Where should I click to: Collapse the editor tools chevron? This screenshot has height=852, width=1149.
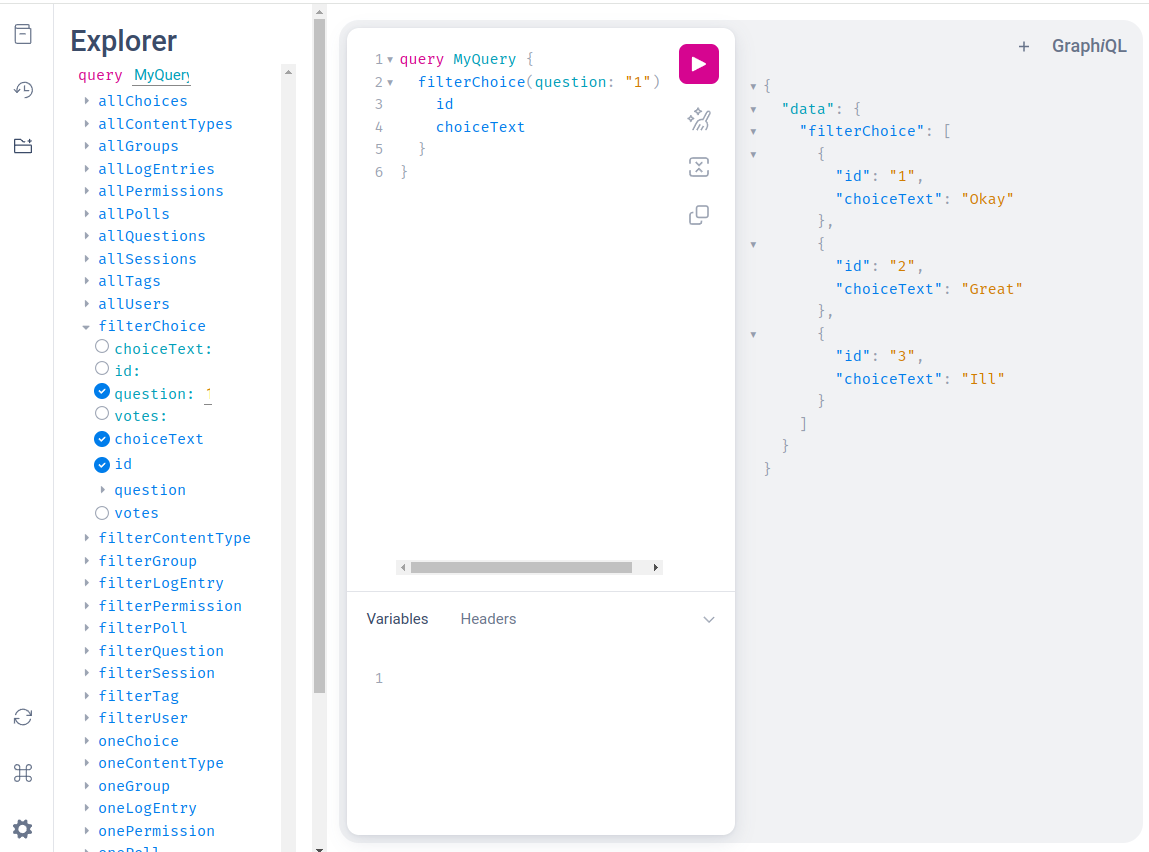click(709, 619)
